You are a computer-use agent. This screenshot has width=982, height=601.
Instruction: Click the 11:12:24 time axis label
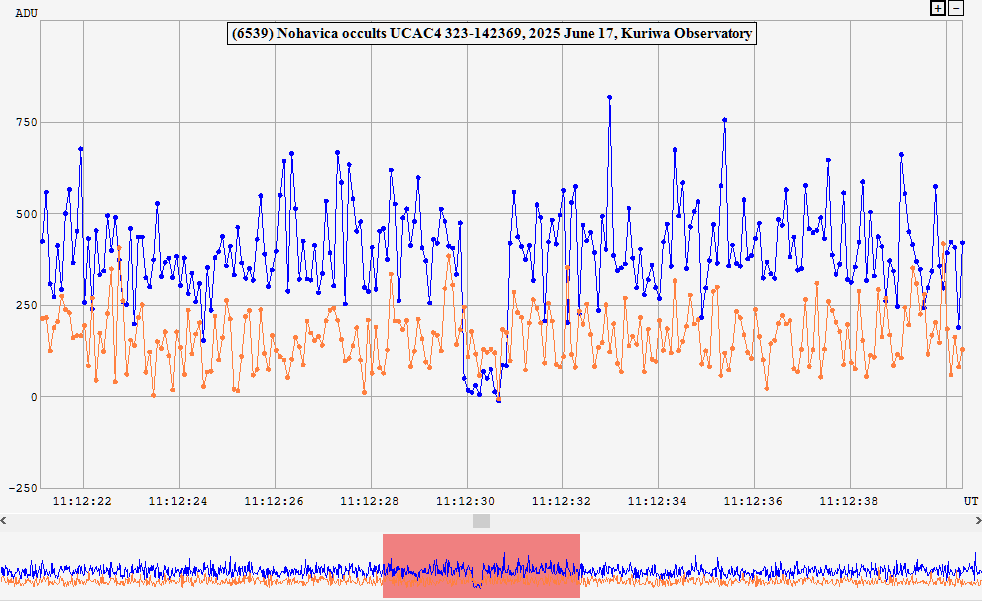178,500
